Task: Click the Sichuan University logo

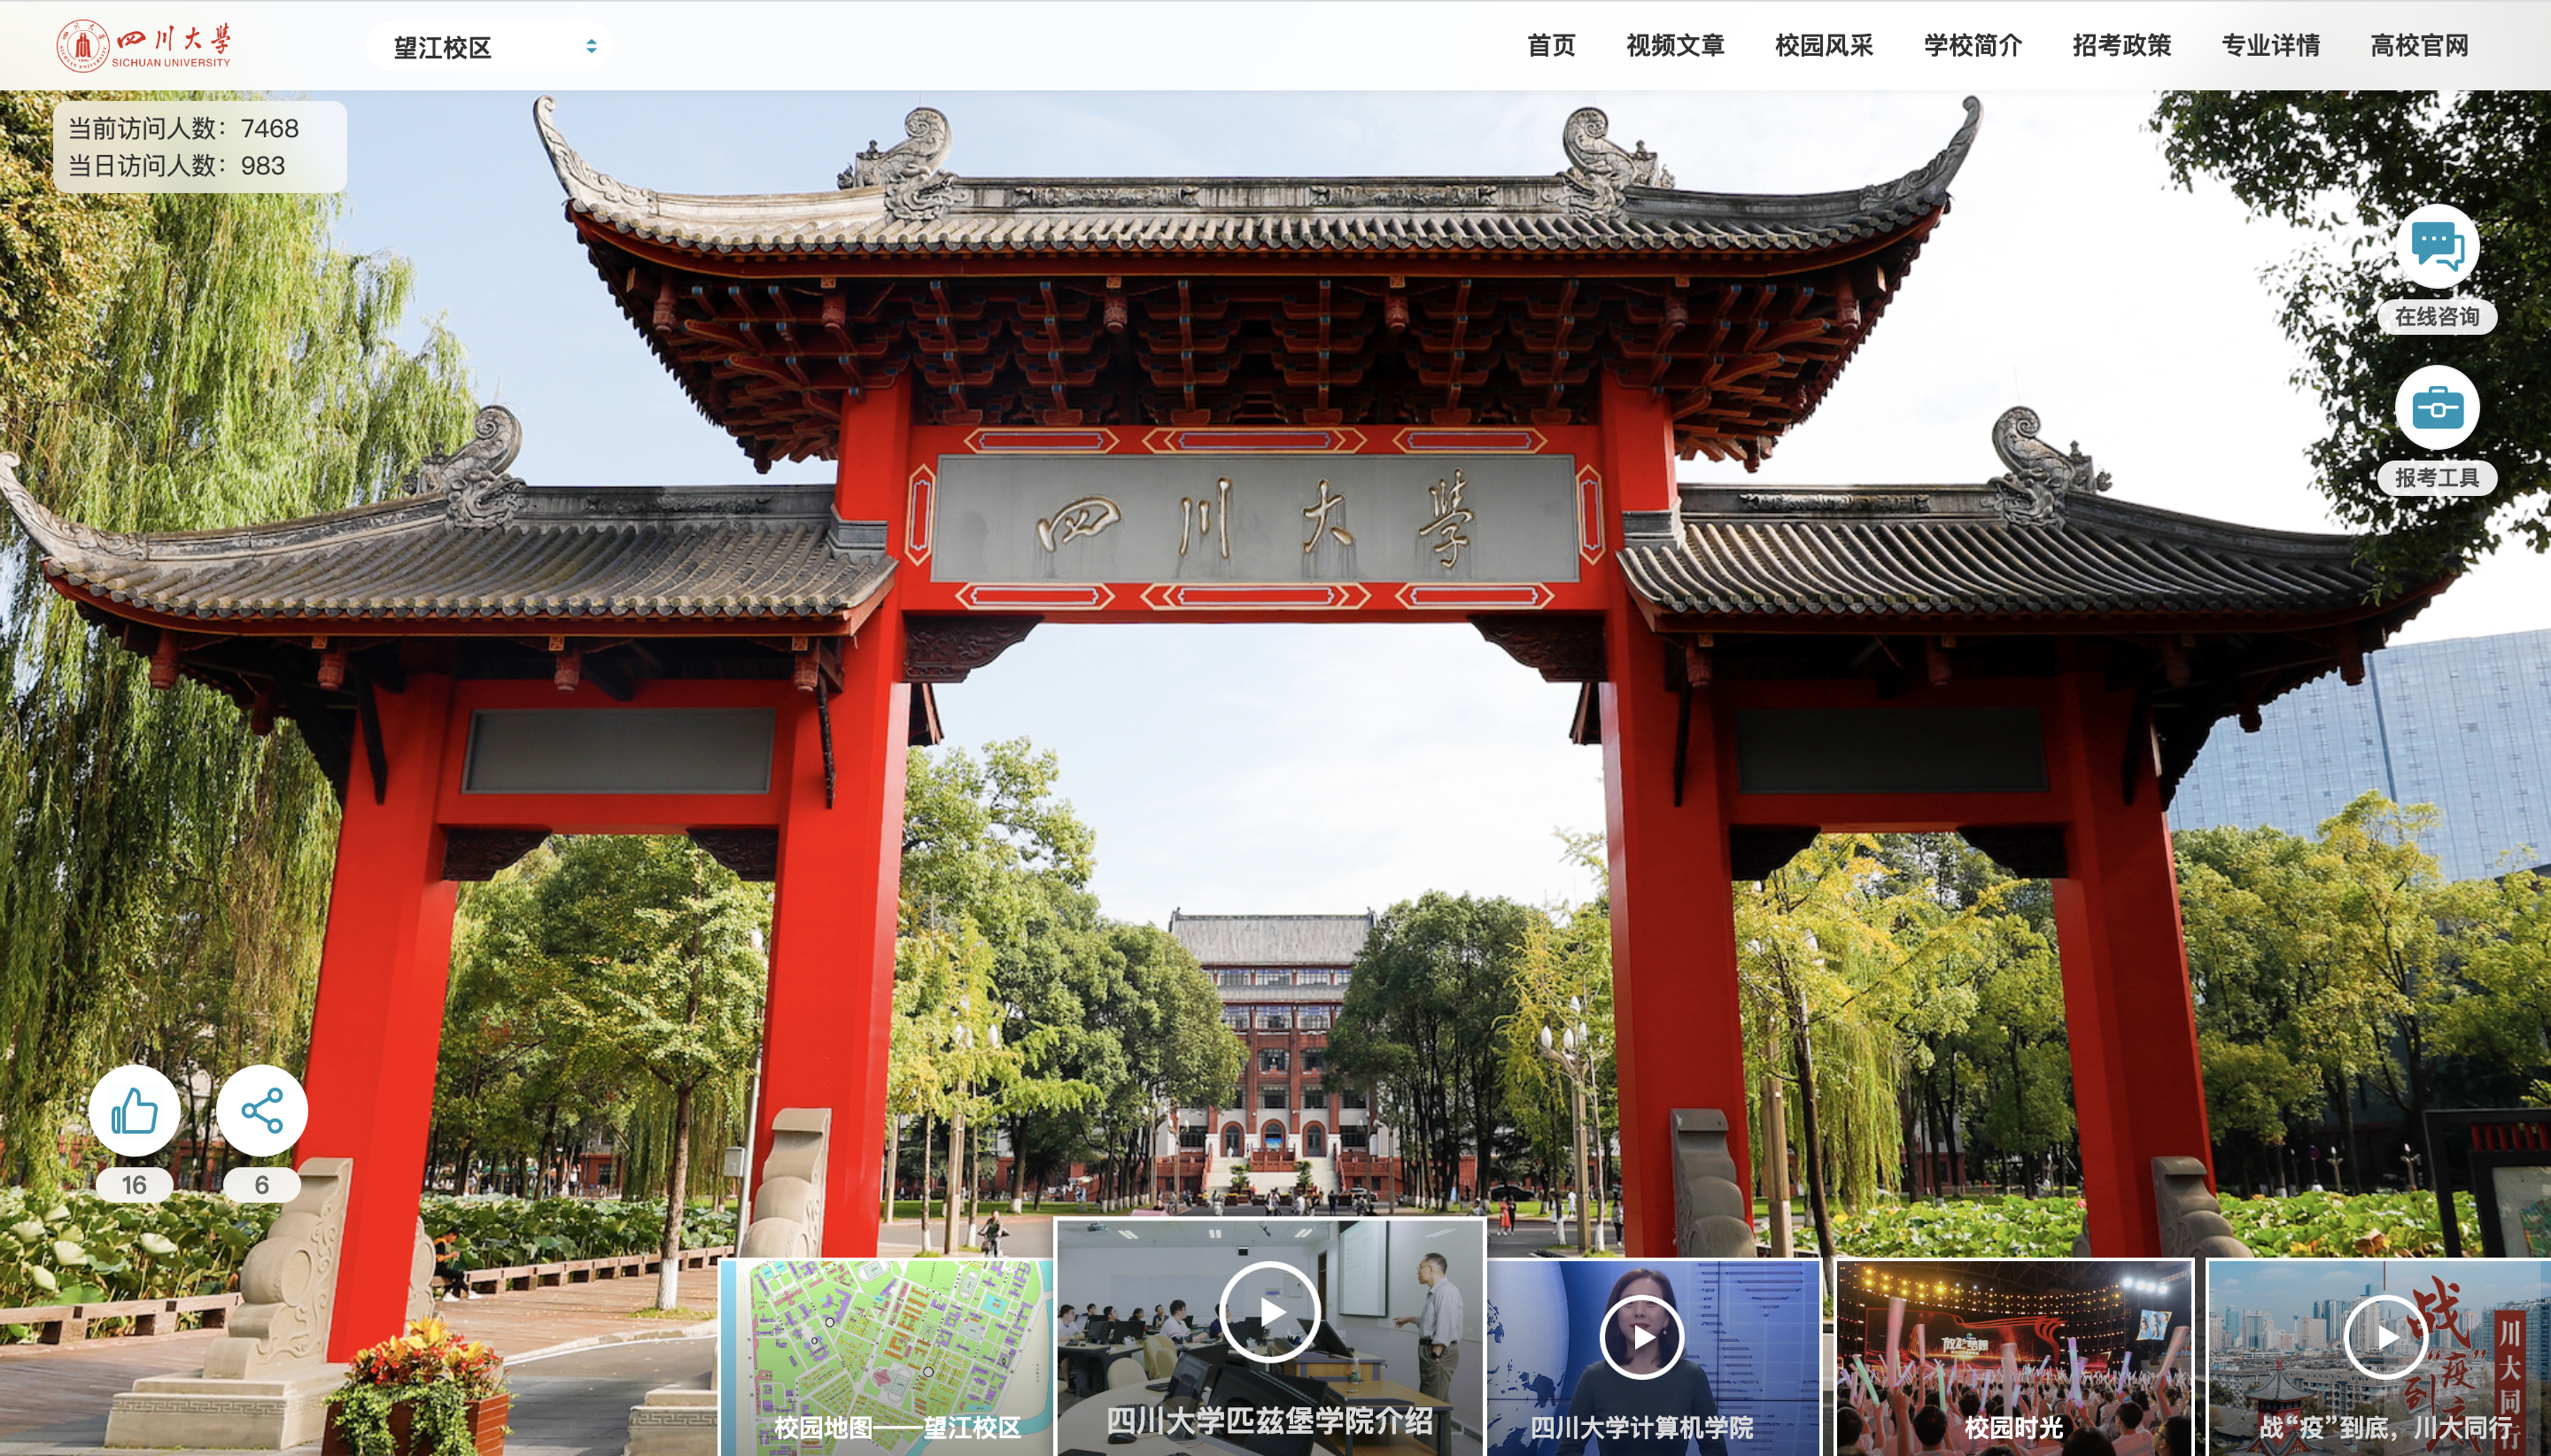Action: (144, 45)
